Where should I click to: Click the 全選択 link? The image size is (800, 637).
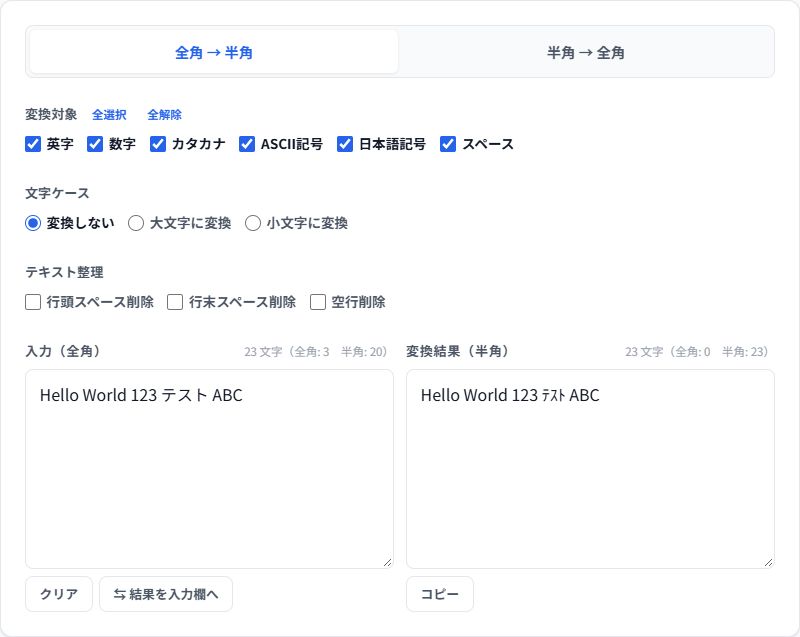pyautogui.click(x=109, y=115)
